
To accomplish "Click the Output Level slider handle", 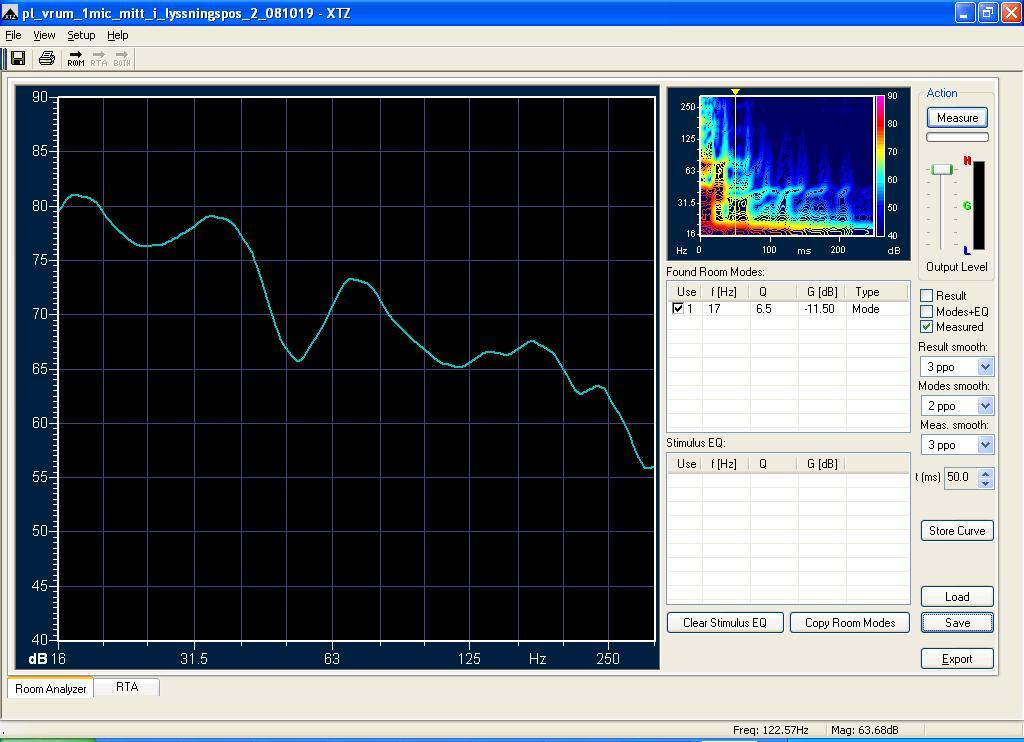I will [941, 170].
